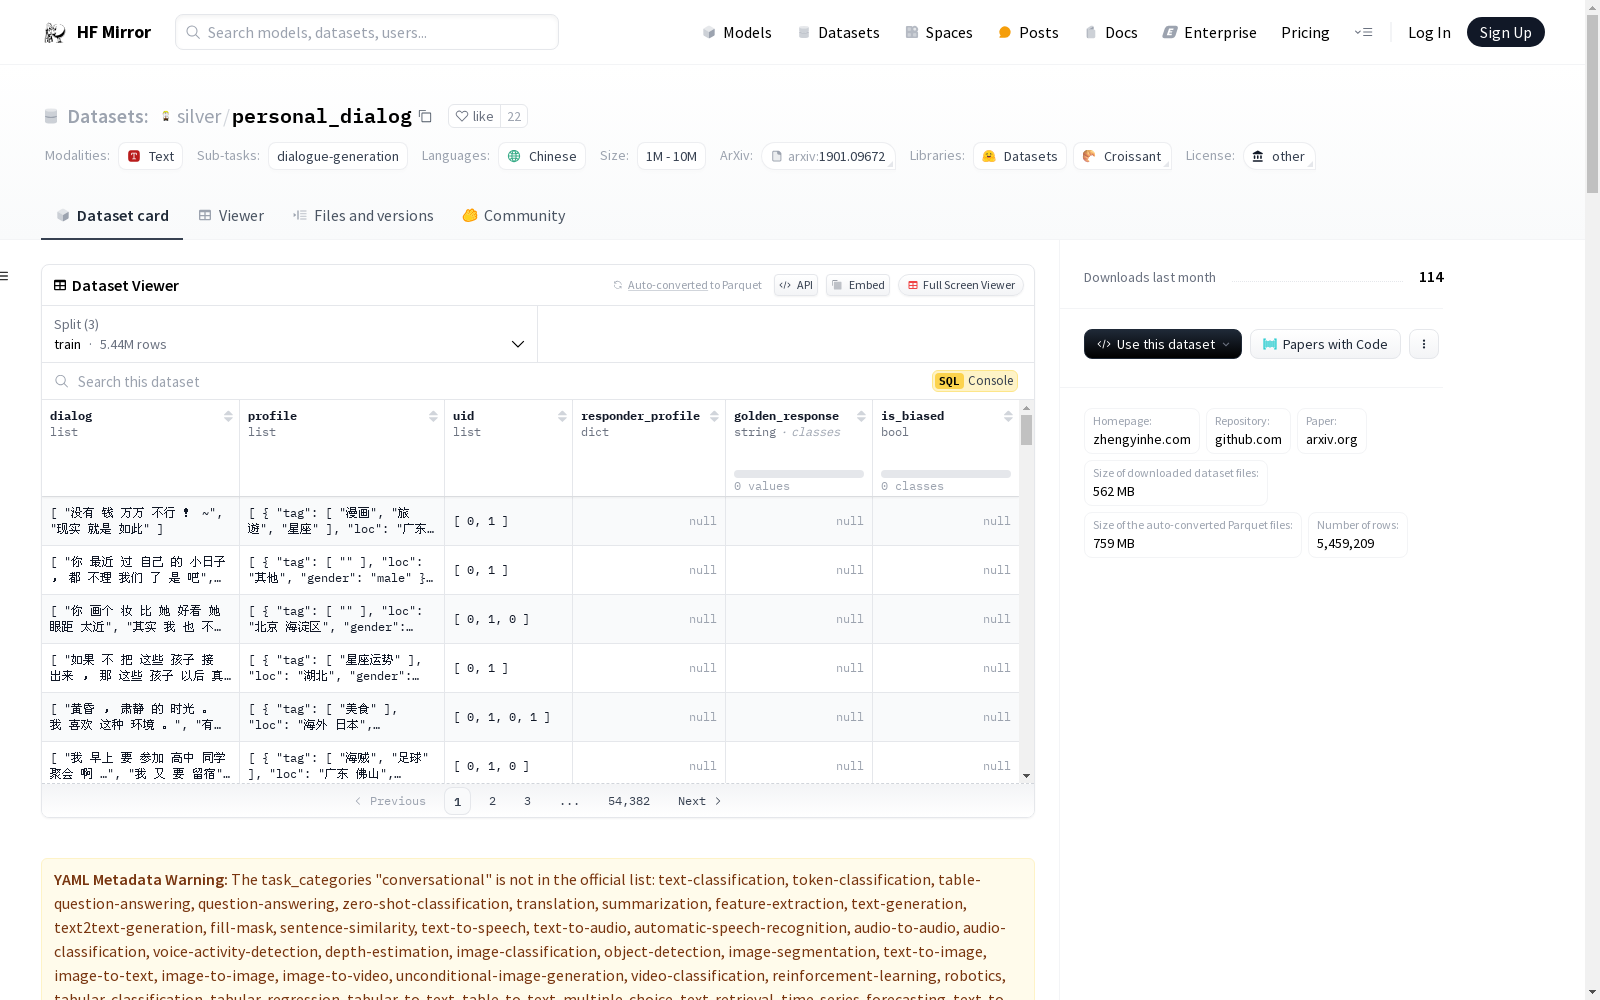
Task: Click the heart like button
Action: (474, 117)
